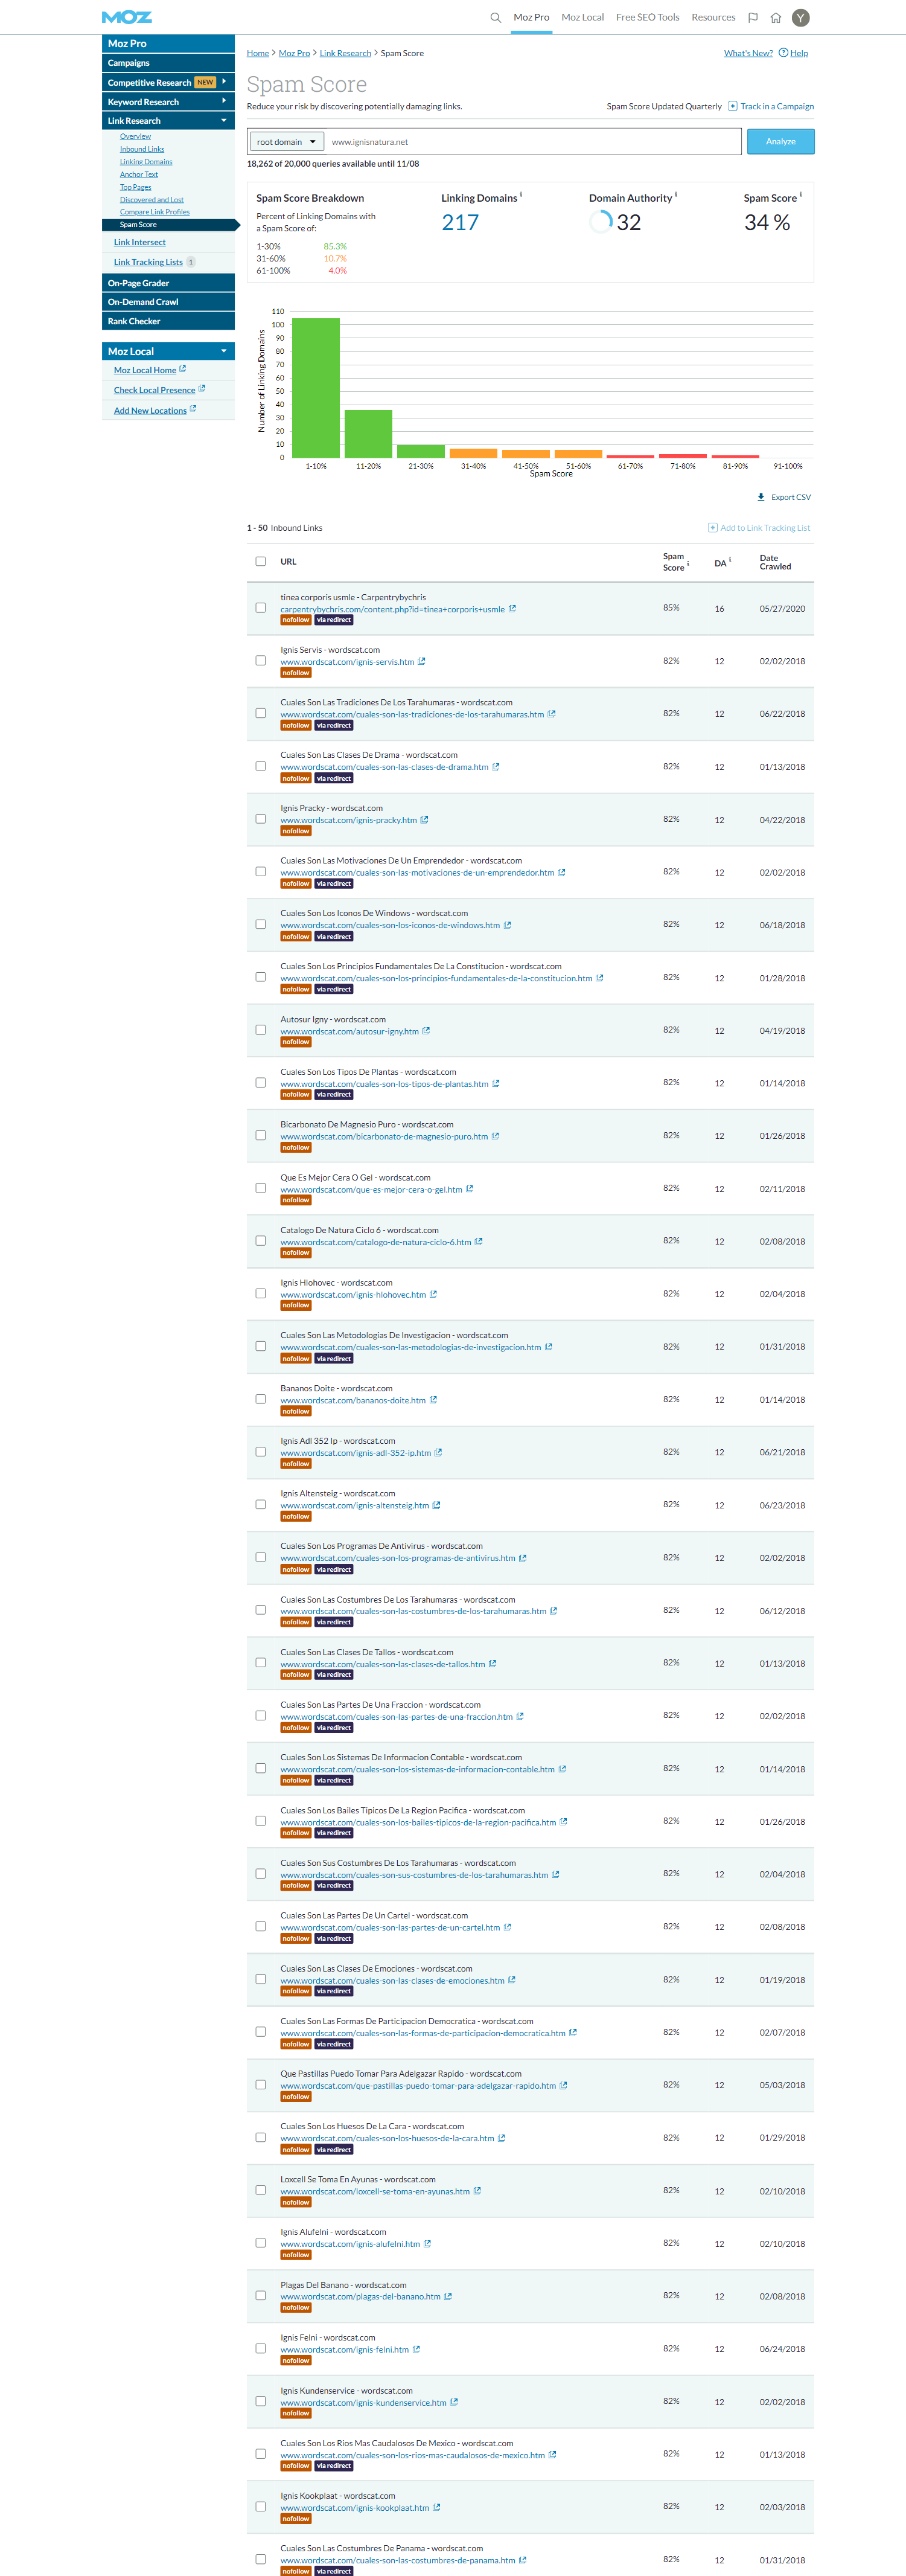Click Link Research breadcrumb link
This screenshot has width=906, height=2576.
coord(345,53)
